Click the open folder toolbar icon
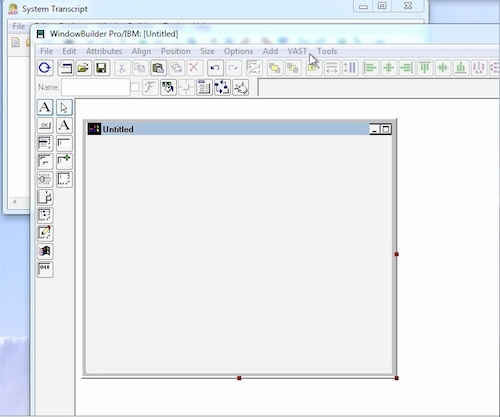Viewport: 500px width, 417px height. [83, 68]
